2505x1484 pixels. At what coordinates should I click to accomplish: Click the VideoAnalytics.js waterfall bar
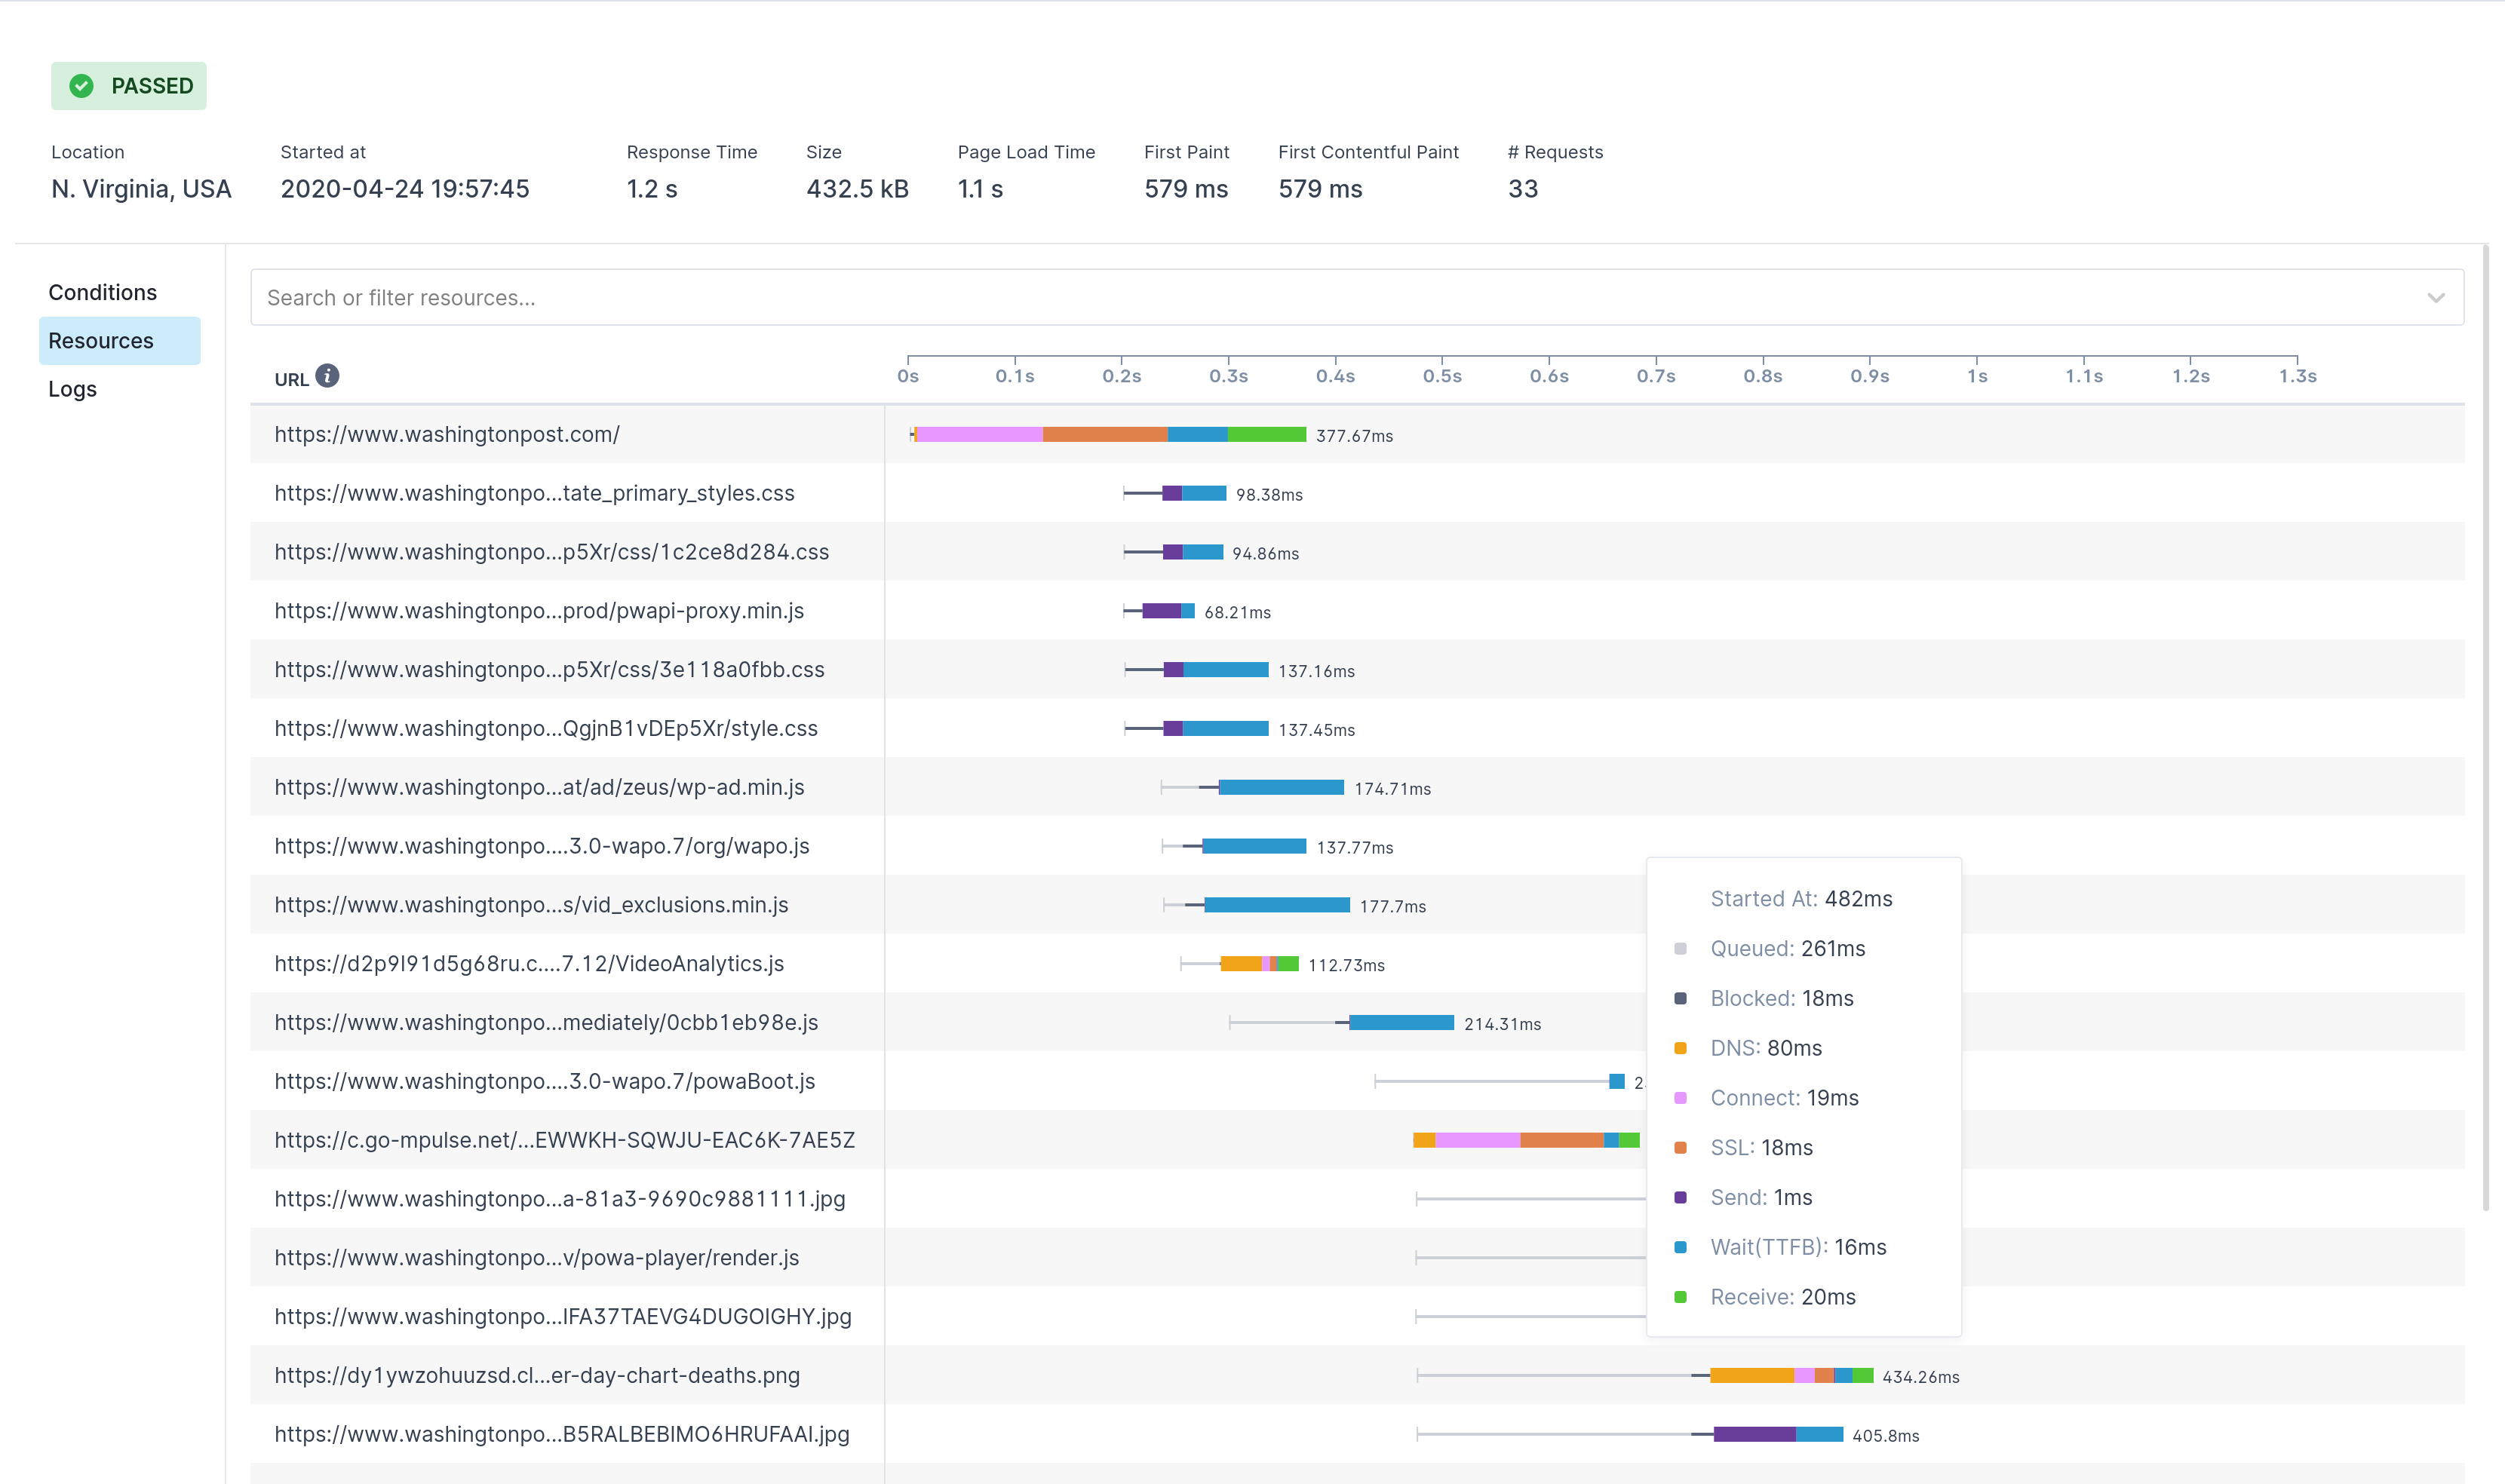point(1258,964)
